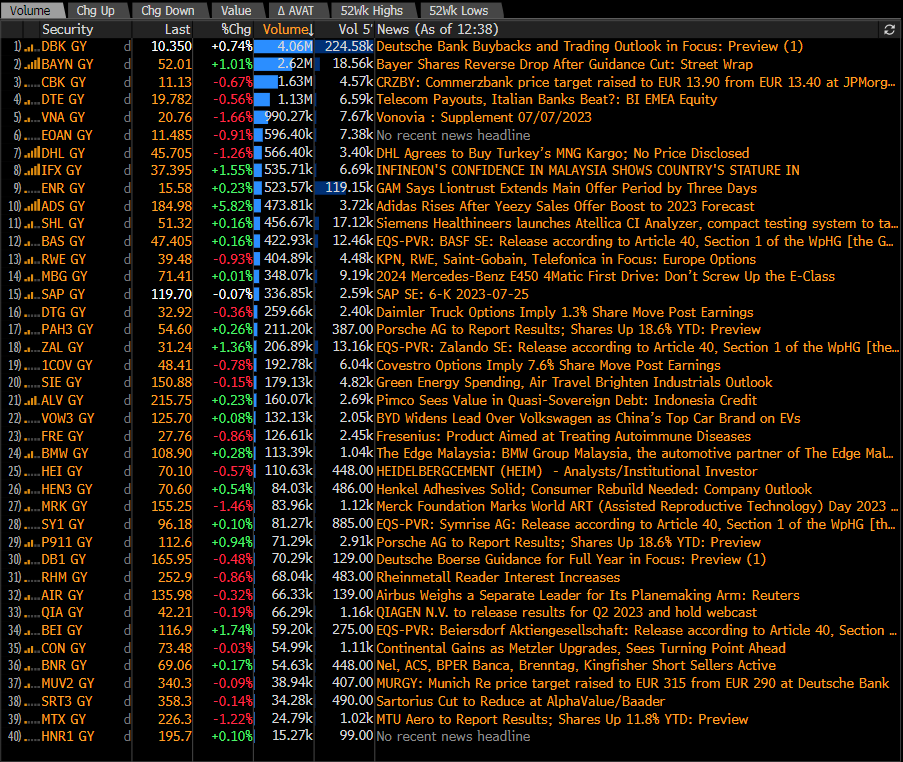Click the -1.66% change for VNA
Image resolution: width=903 pixels, height=762 pixels.
pos(233,117)
